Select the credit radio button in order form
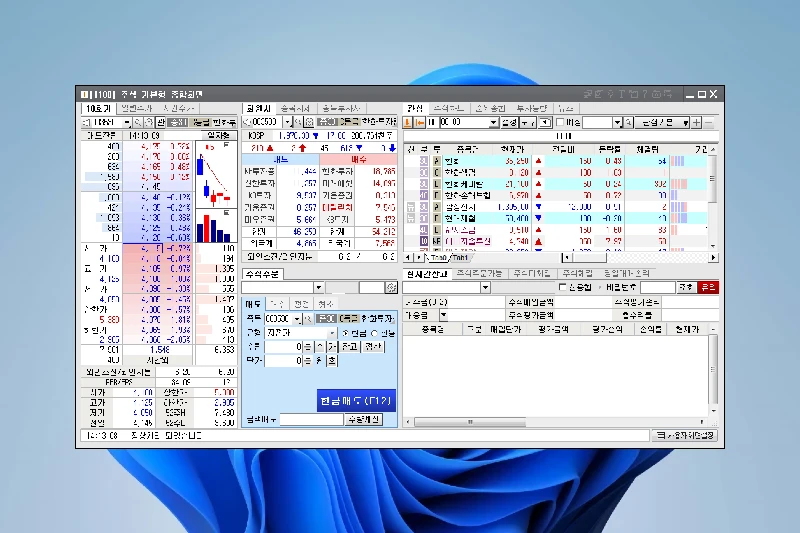The height and width of the screenshot is (533, 800). (374, 333)
